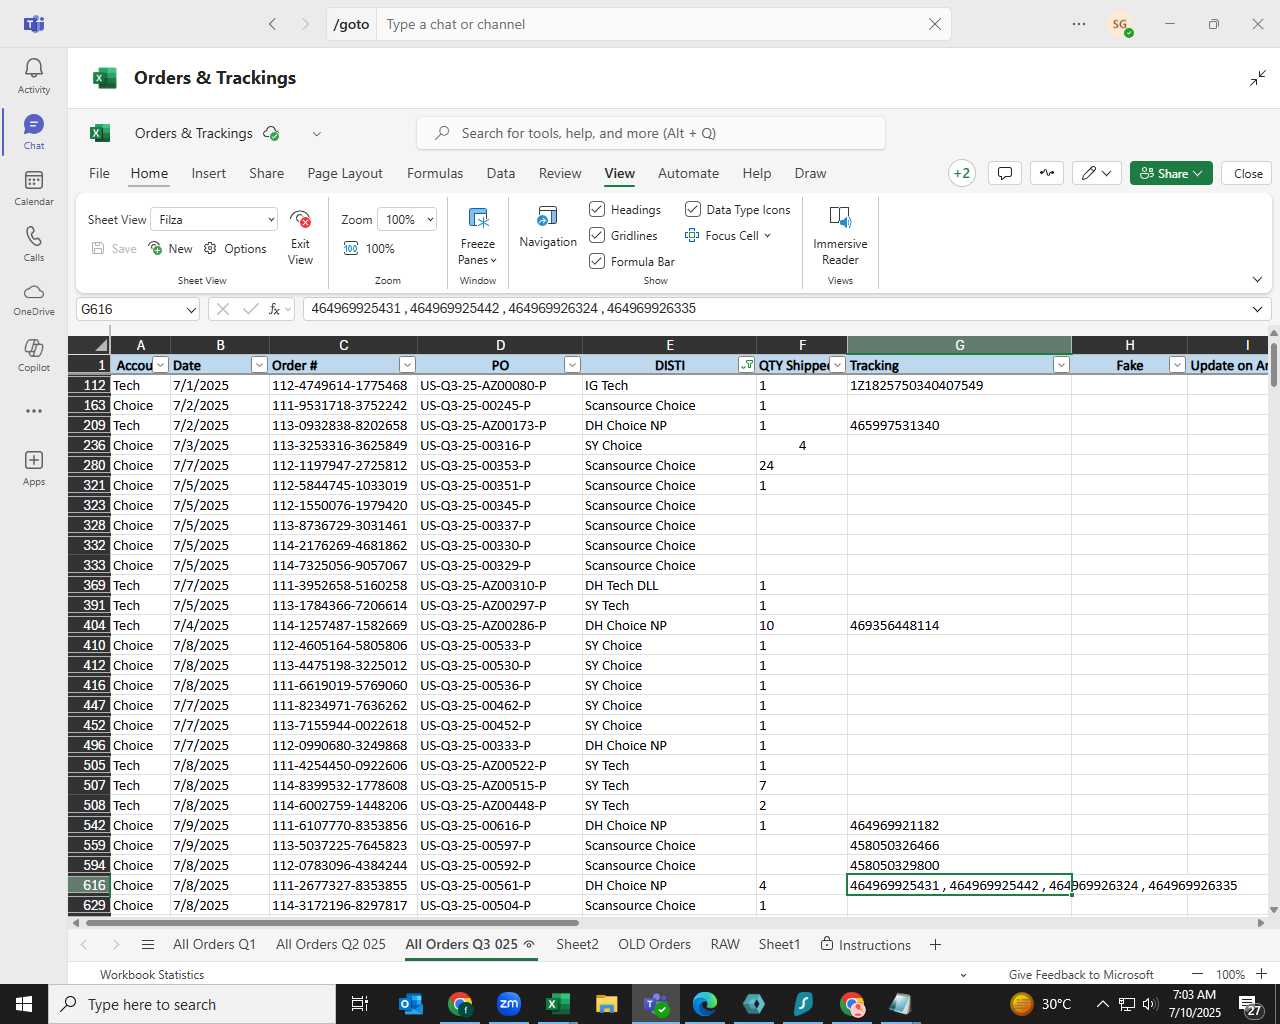Viewport: 1280px width, 1024px height.
Task: Click the Close button in Excel
Action: point(1248,173)
